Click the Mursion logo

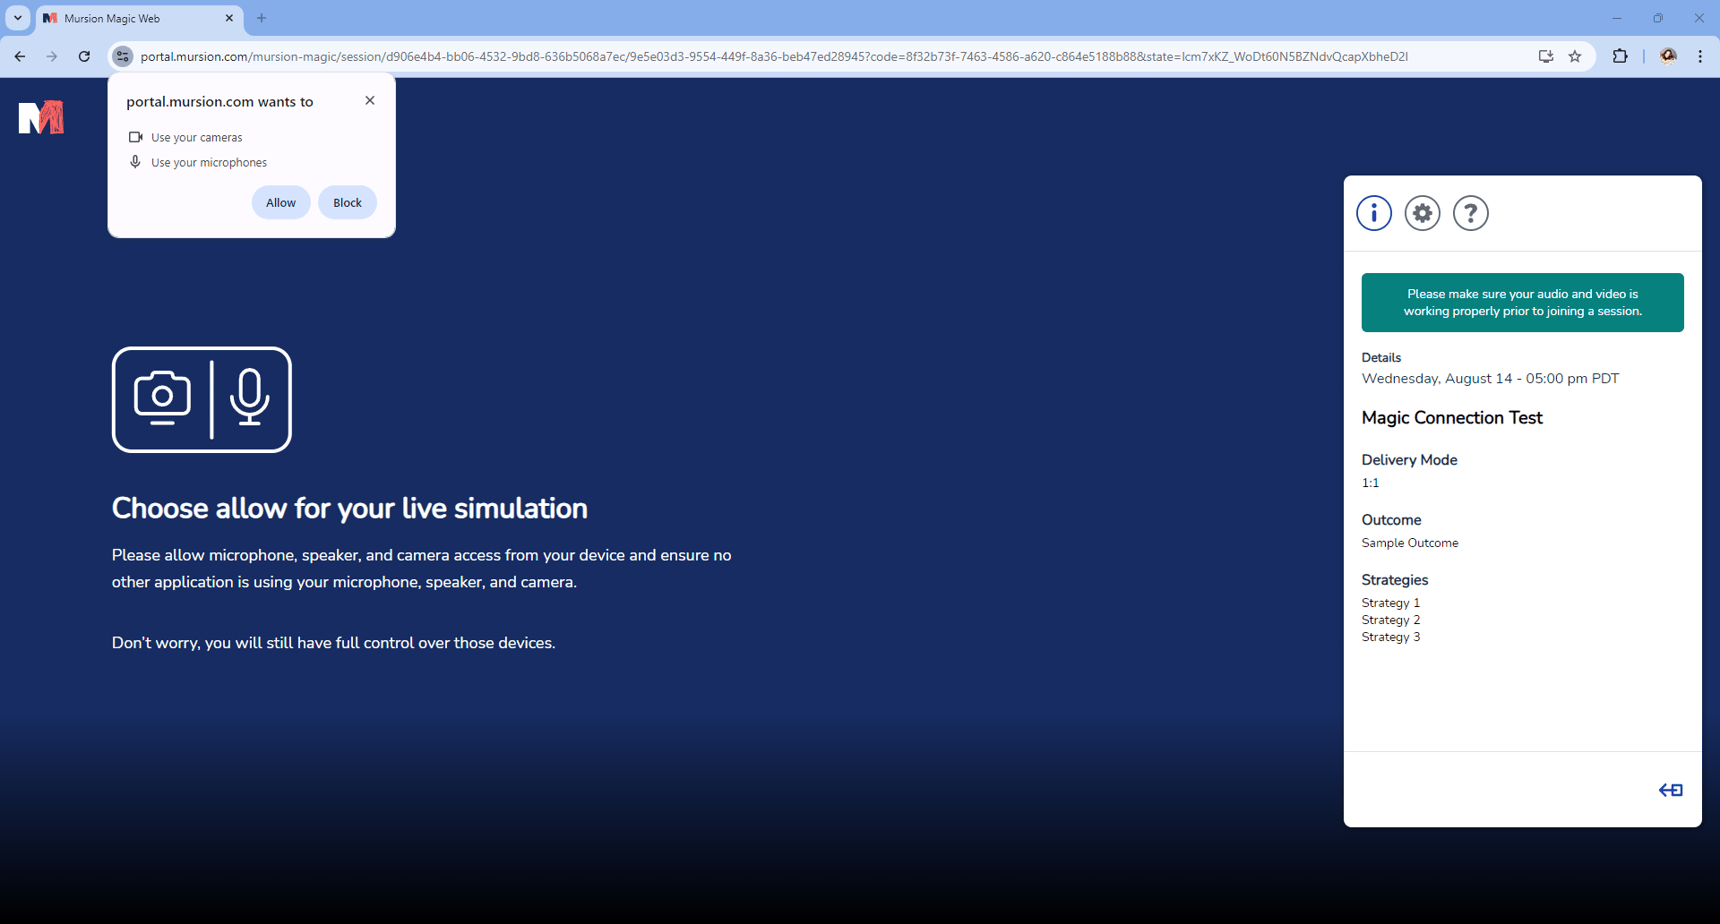coord(41,117)
